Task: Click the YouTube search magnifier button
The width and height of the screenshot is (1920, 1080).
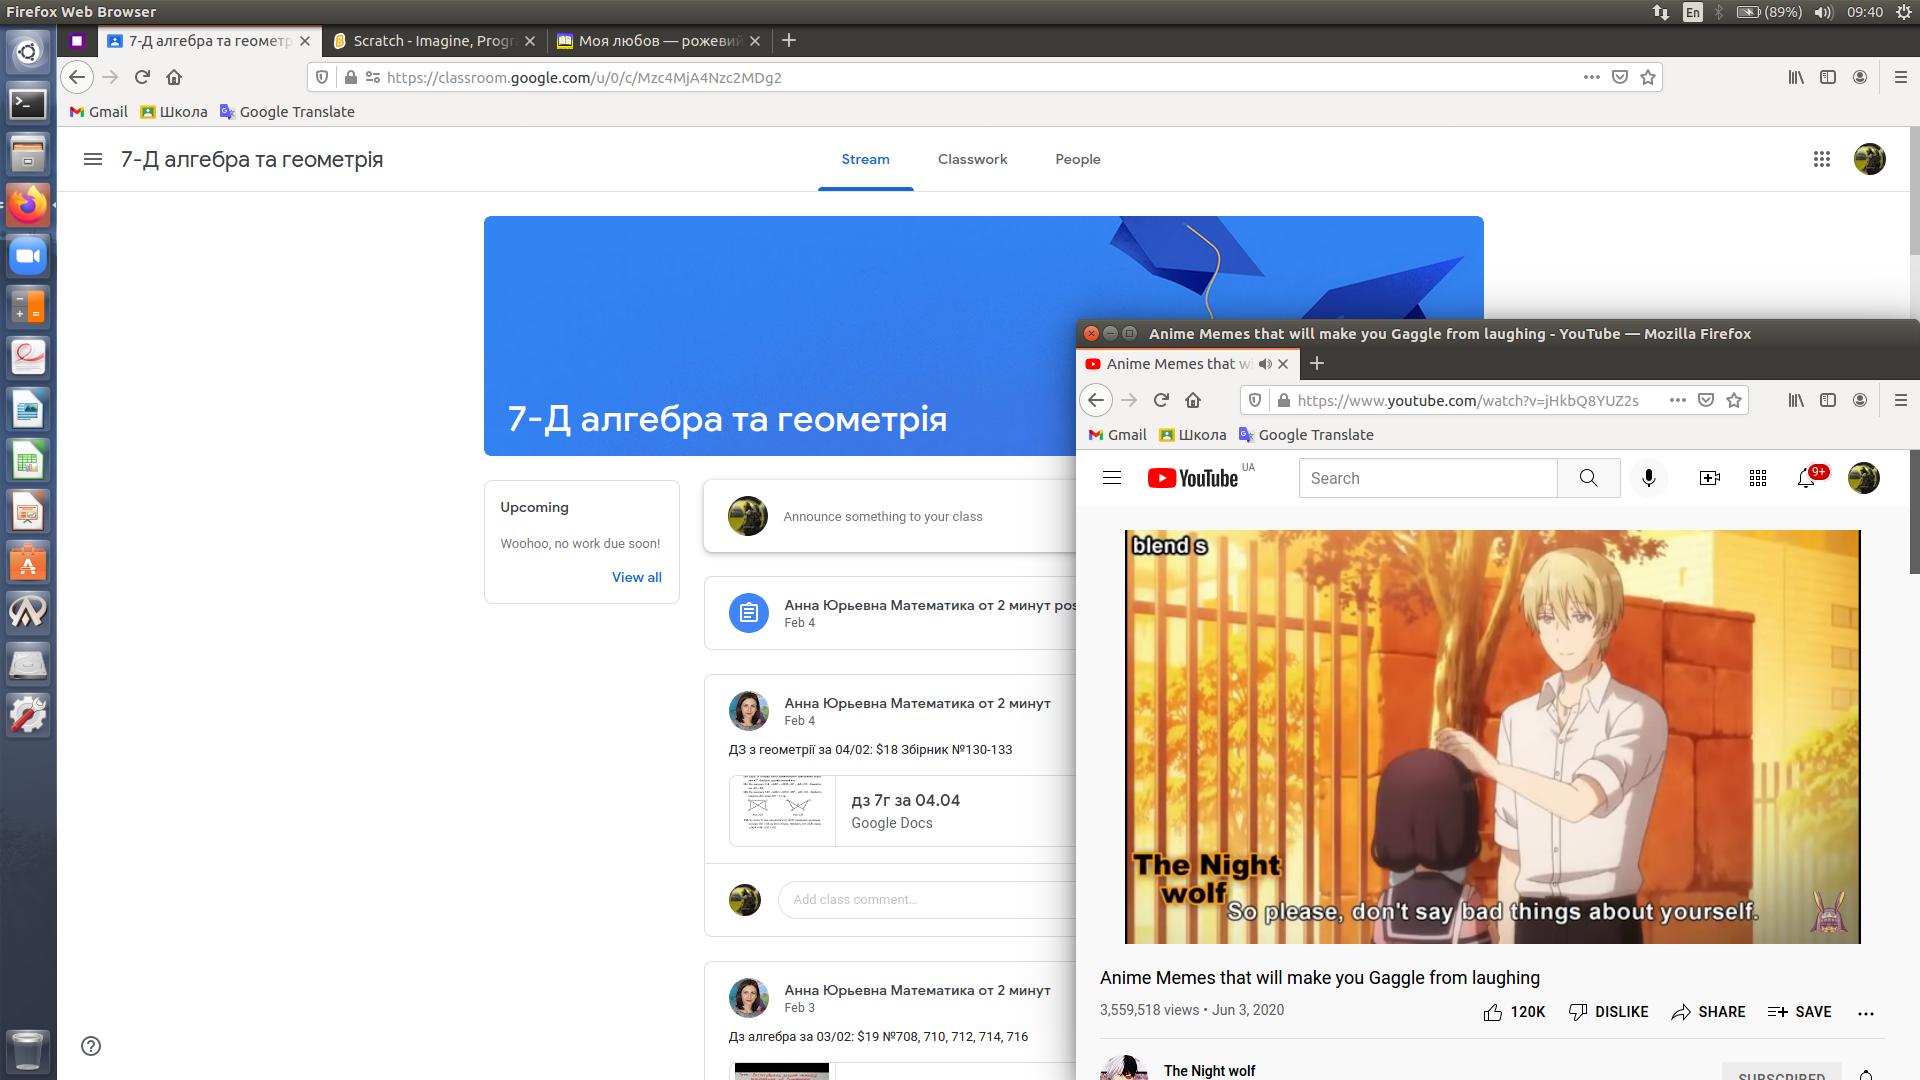Action: 1588,478
